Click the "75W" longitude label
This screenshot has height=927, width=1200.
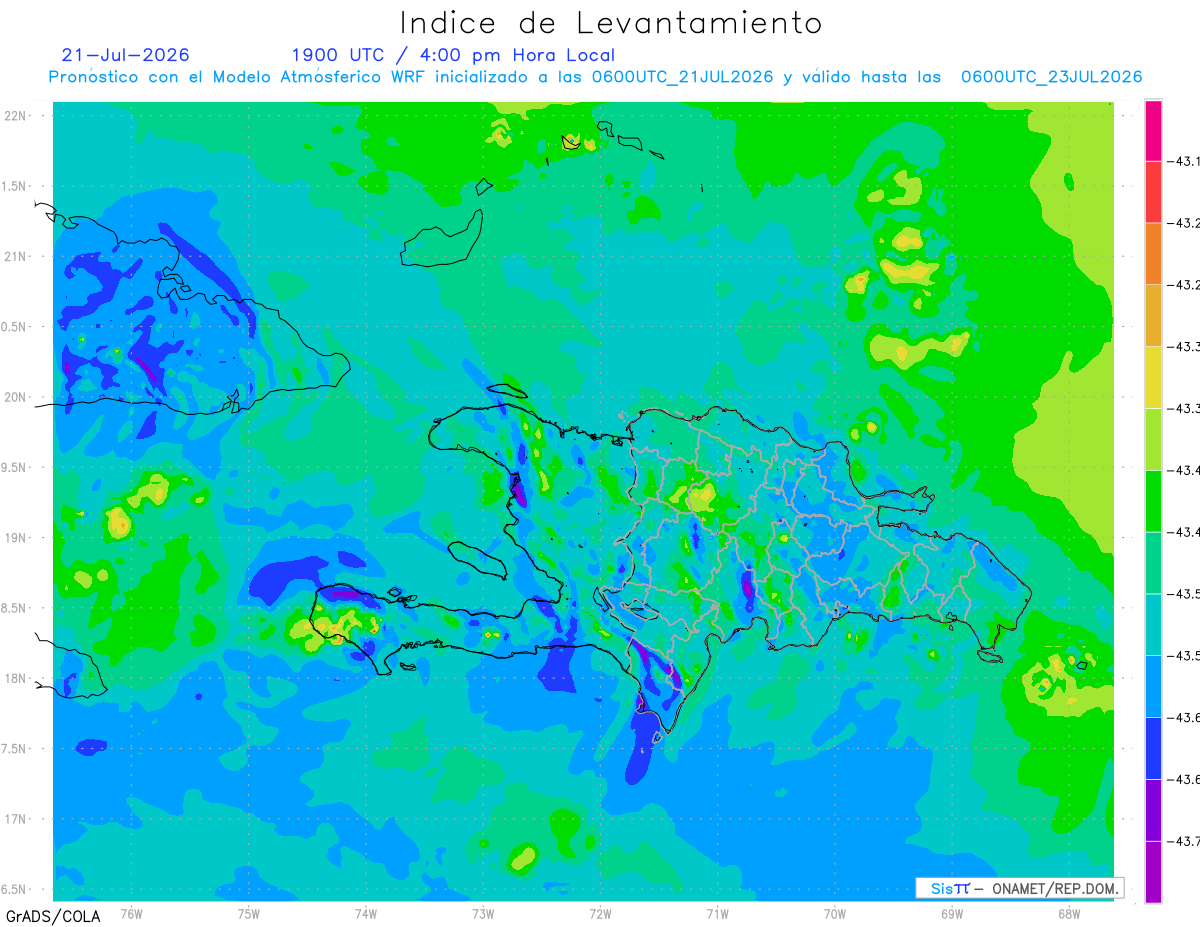tap(249, 914)
